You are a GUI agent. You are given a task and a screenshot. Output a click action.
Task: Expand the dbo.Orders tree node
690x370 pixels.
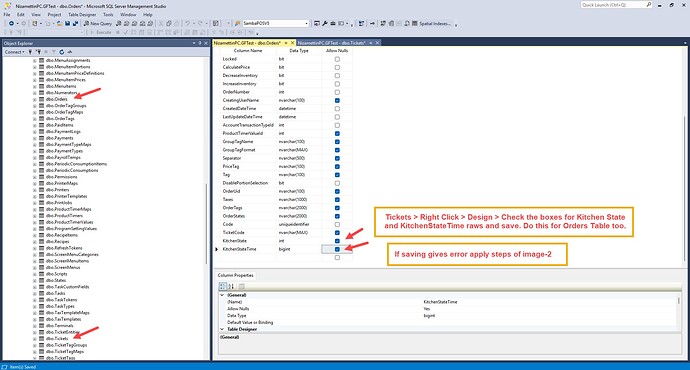35,99
